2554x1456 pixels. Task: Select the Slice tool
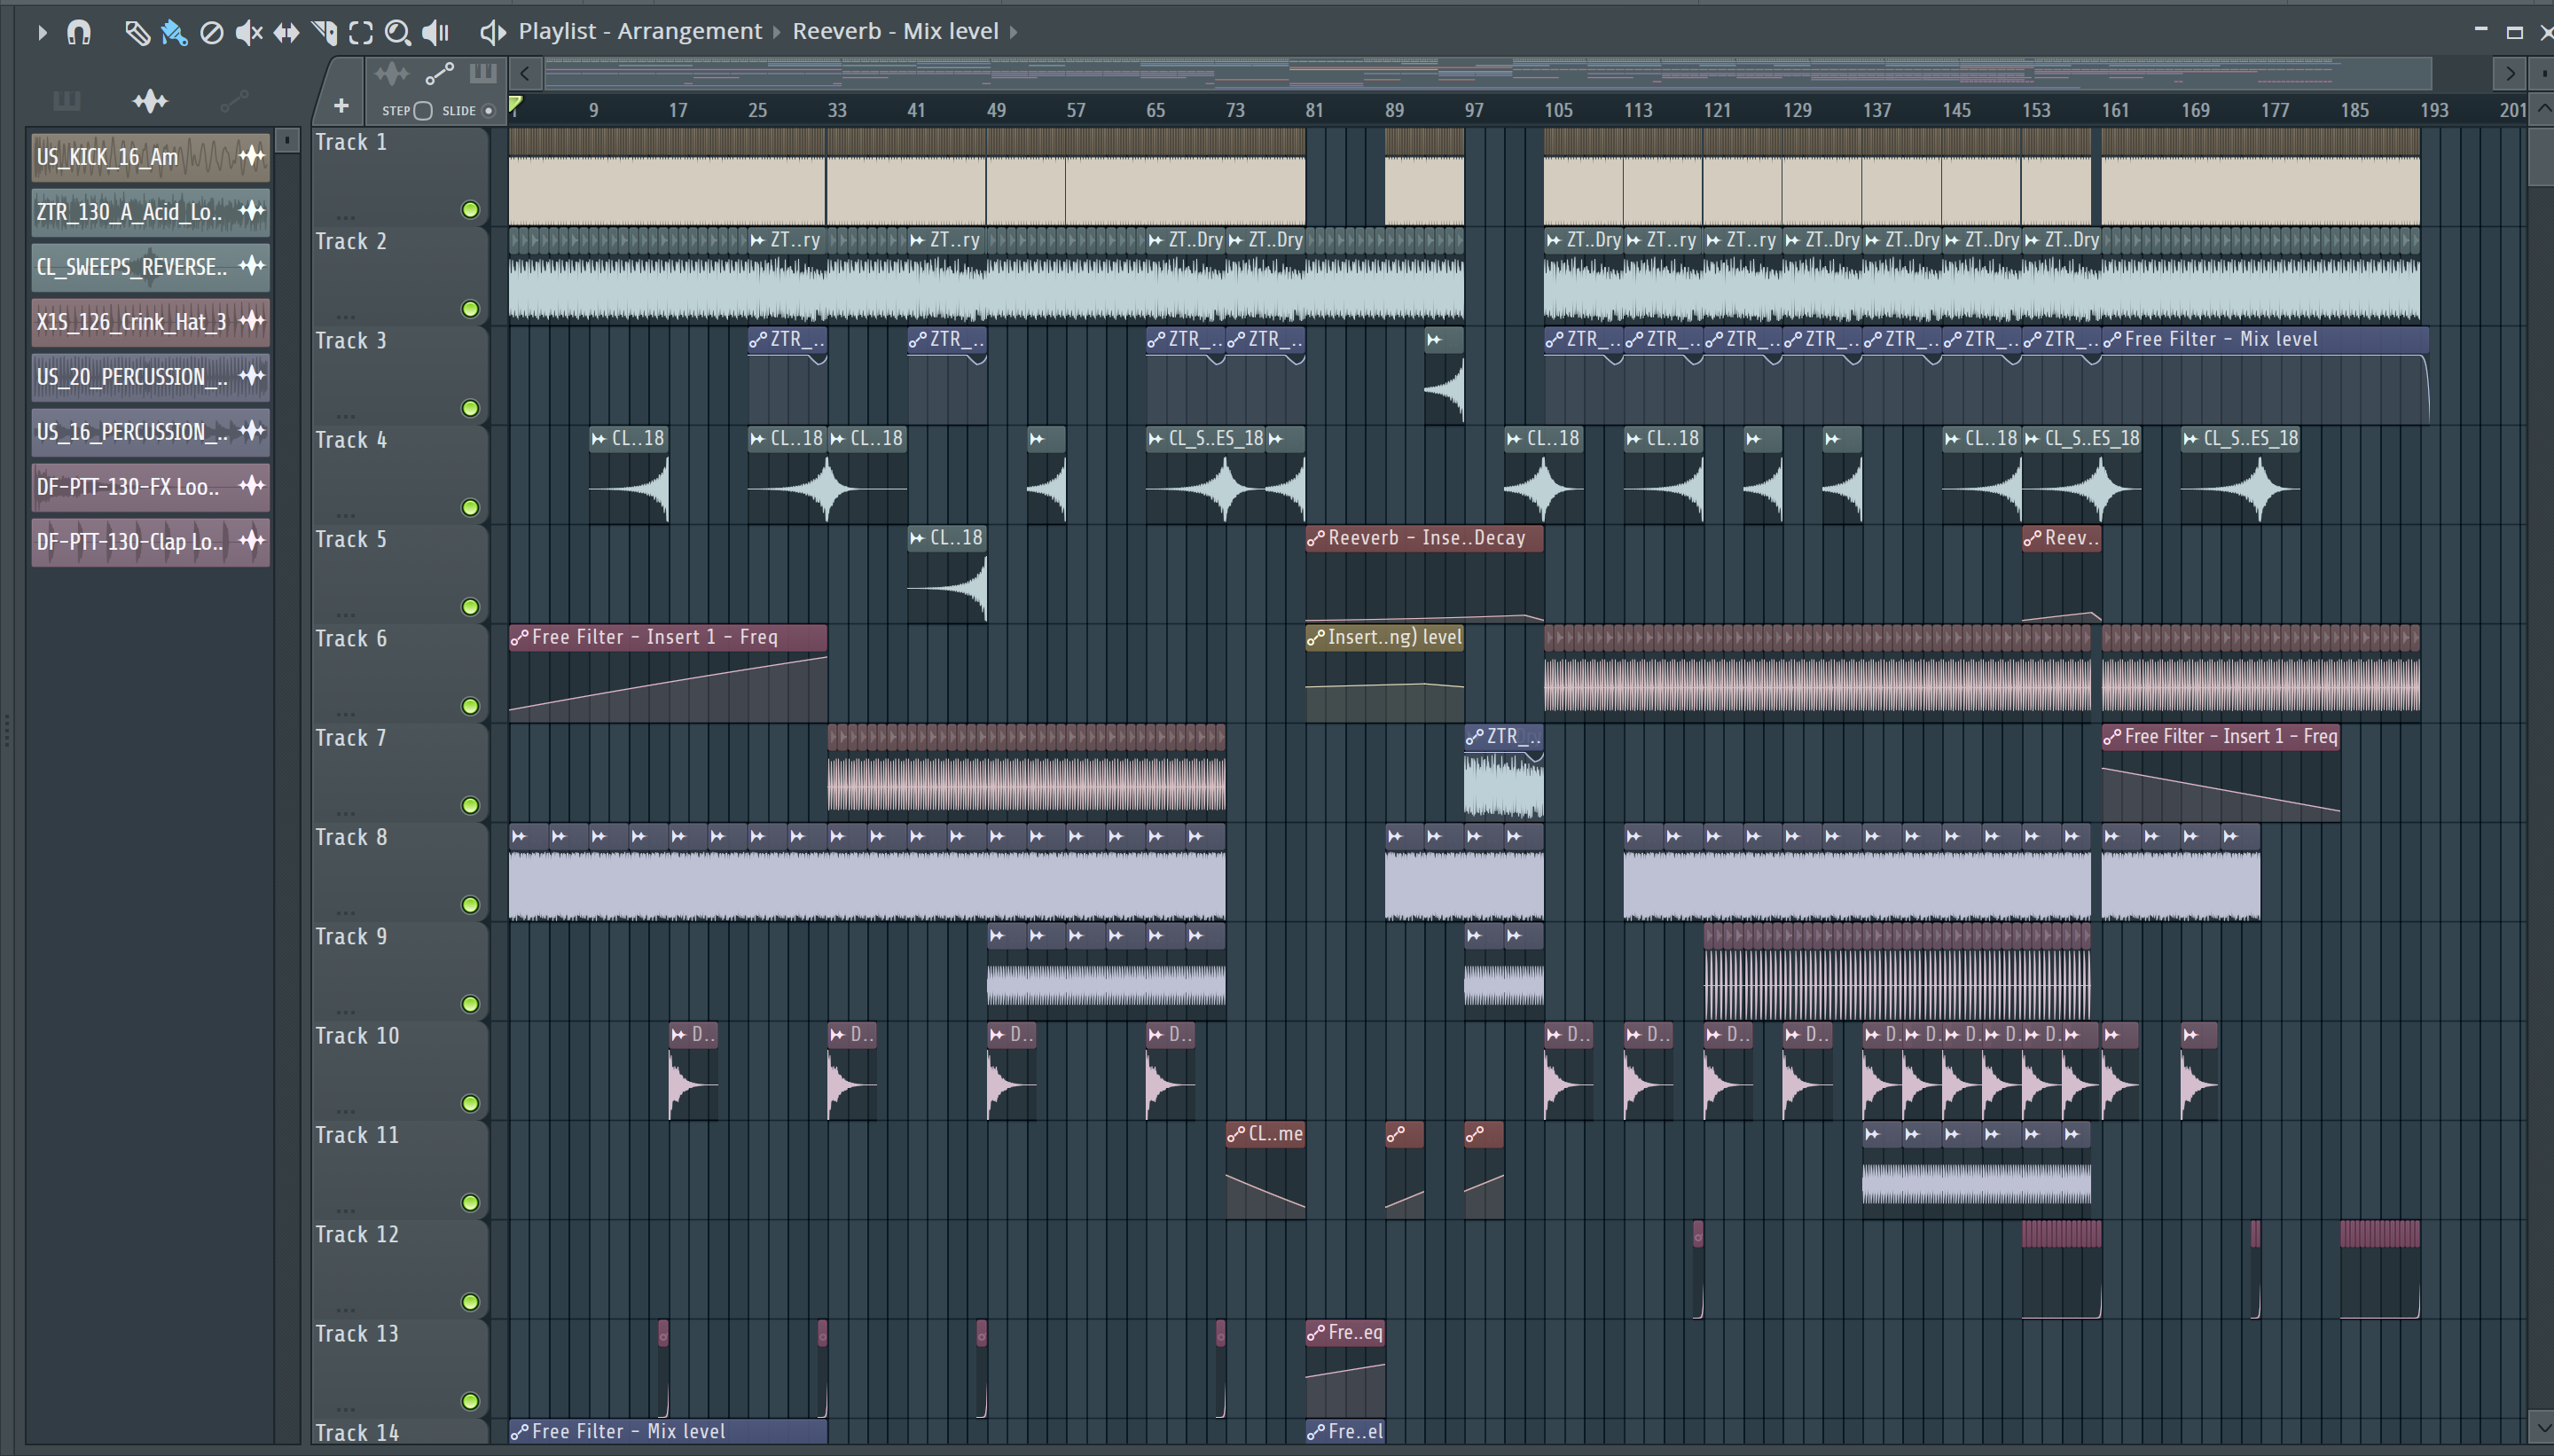click(x=324, y=33)
